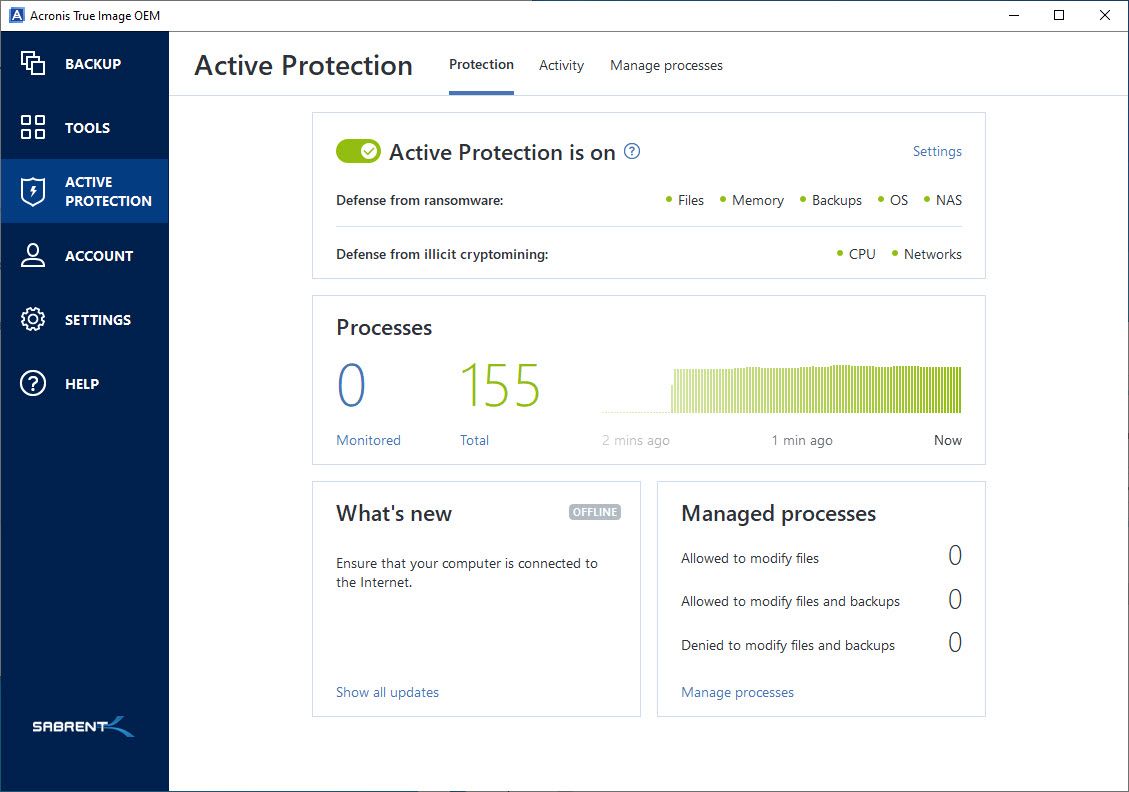Image resolution: width=1129 pixels, height=792 pixels.
Task: Close the Acronis True Image window
Action: (1105, 15)
